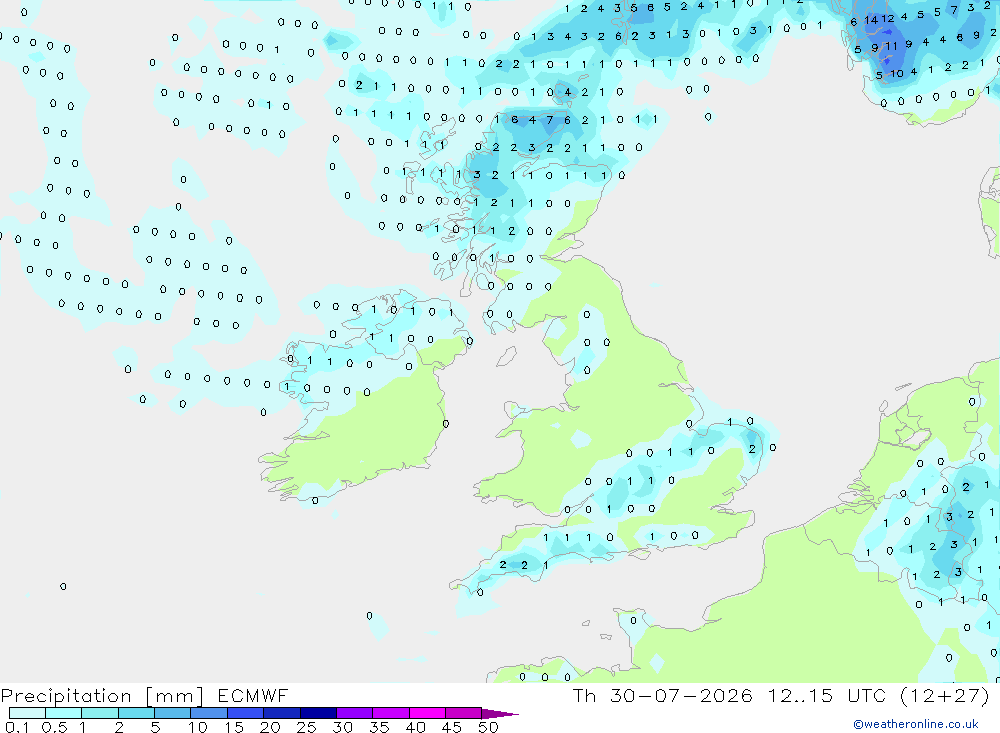Click the 30–35 mm violet legend swatch
This screenshot has height=733, width=1000.
click(354, 713)
